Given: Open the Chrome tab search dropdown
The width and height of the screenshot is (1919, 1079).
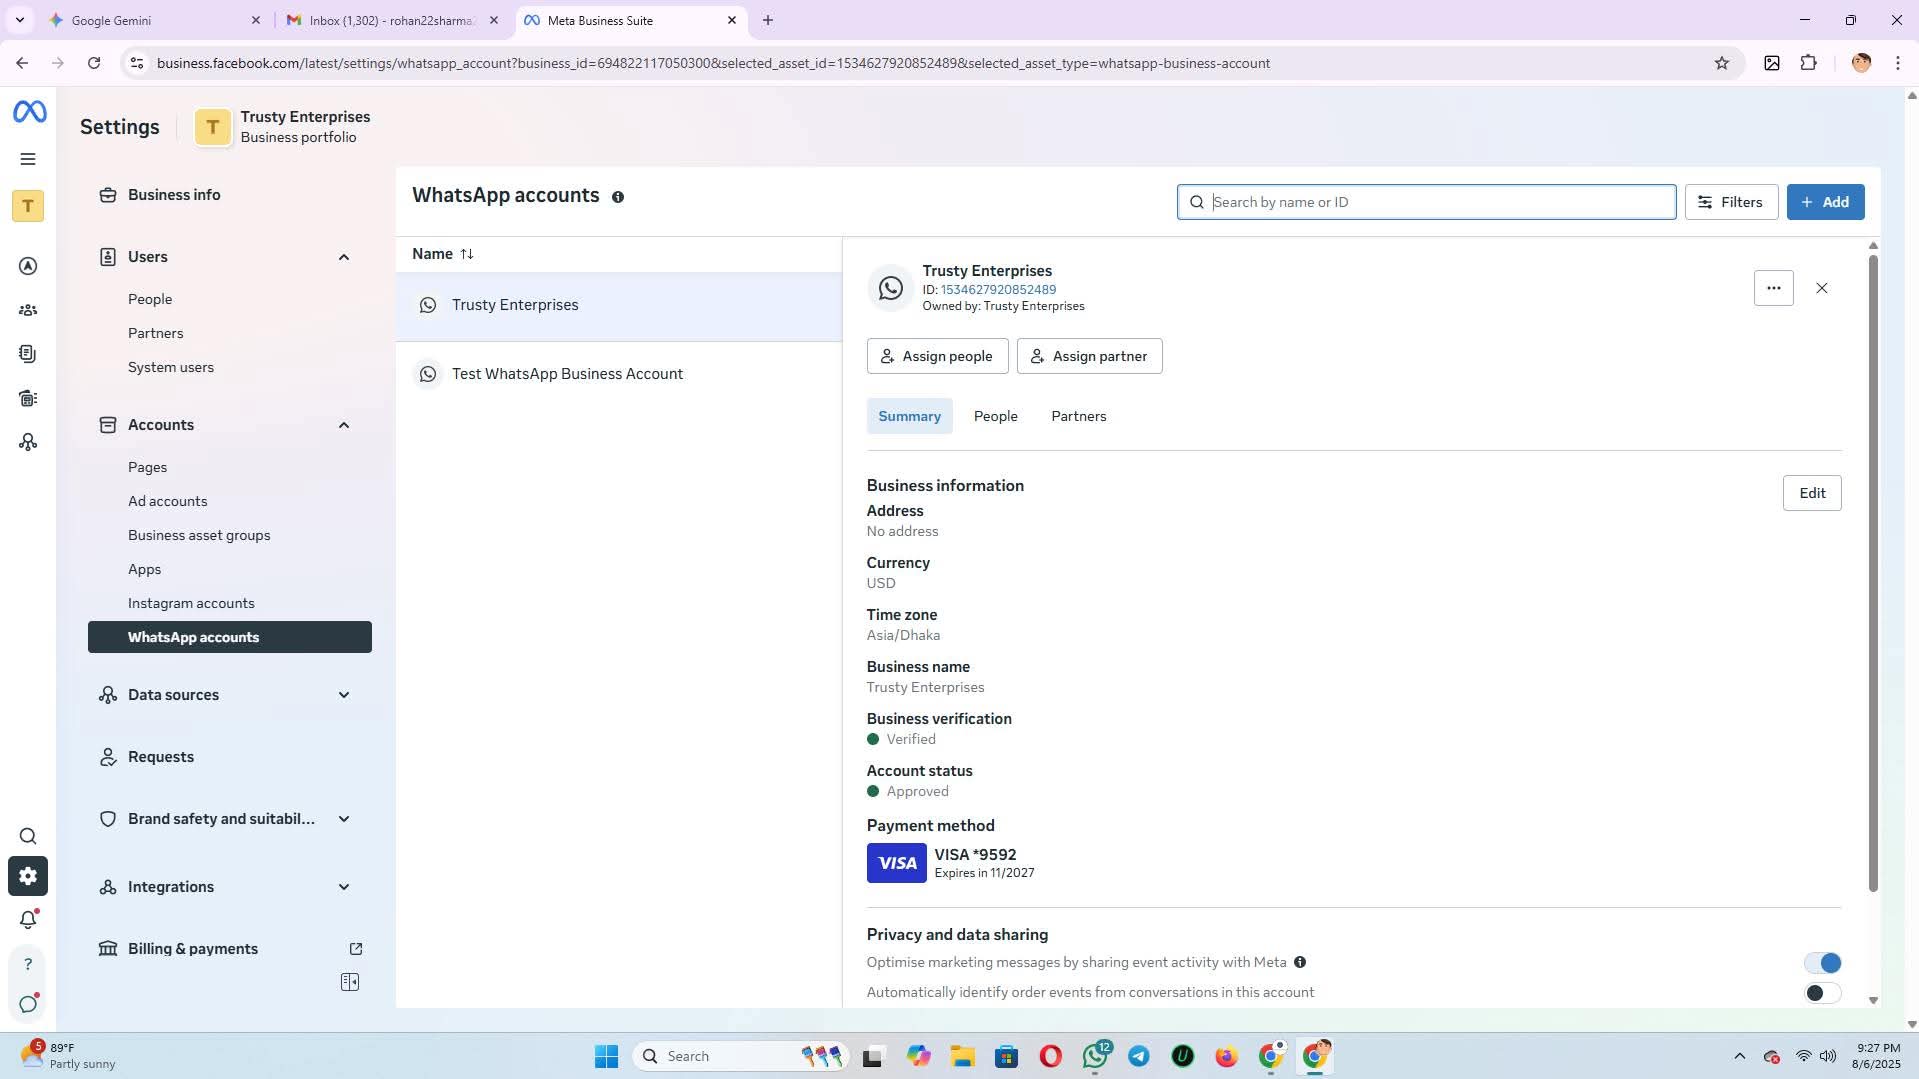Looking at the screenshot, I should point(19,20).
